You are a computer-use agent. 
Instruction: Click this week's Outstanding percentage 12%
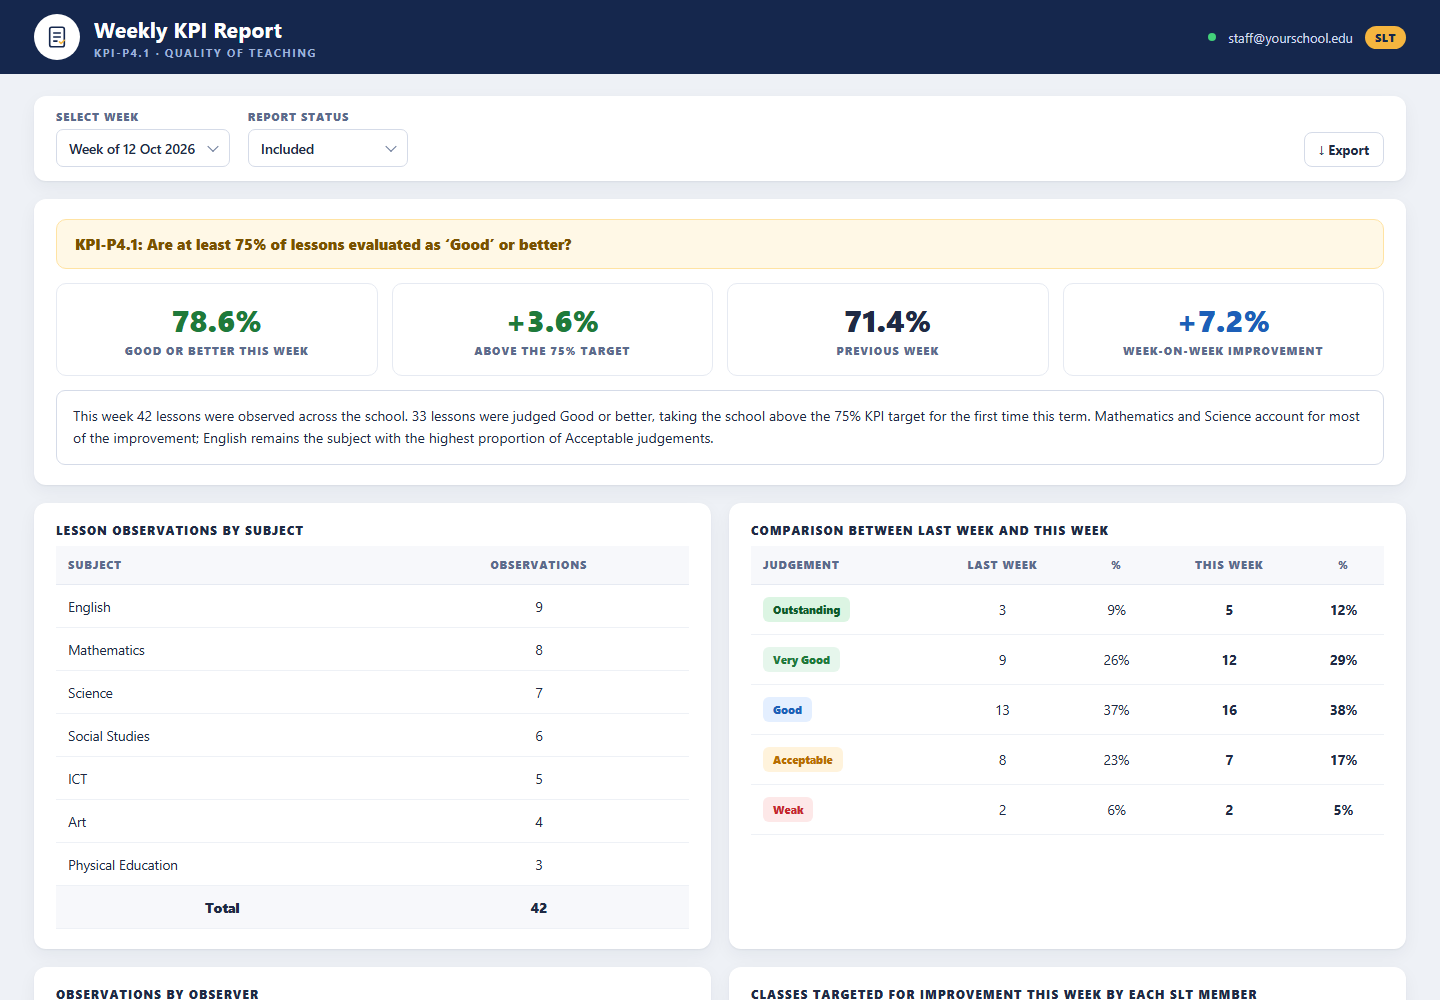[1343, 610]
